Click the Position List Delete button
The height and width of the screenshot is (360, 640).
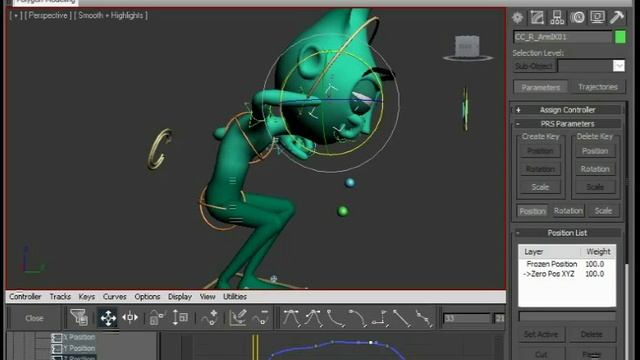pyautogui.click(x=591, y=334)
